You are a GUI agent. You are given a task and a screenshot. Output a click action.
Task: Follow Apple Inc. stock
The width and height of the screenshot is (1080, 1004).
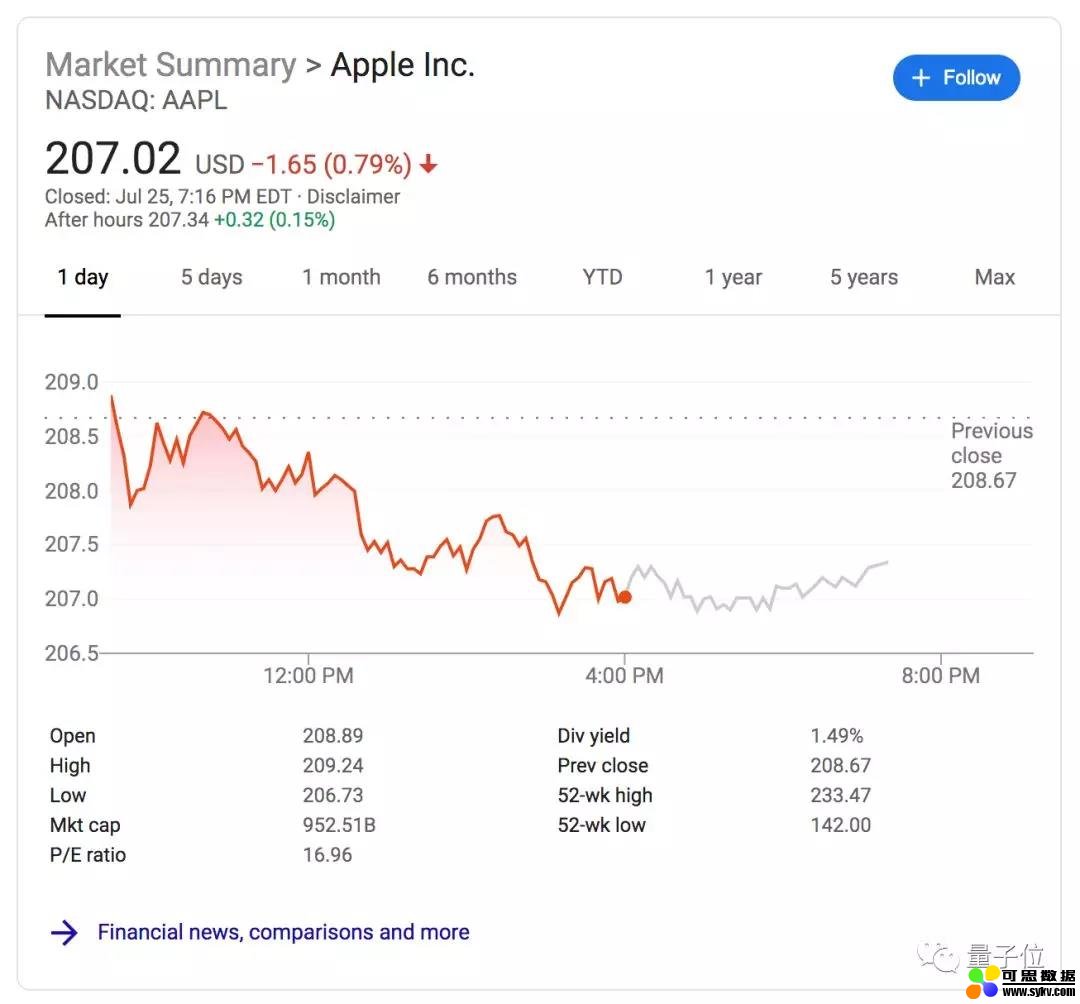point(956,78)
